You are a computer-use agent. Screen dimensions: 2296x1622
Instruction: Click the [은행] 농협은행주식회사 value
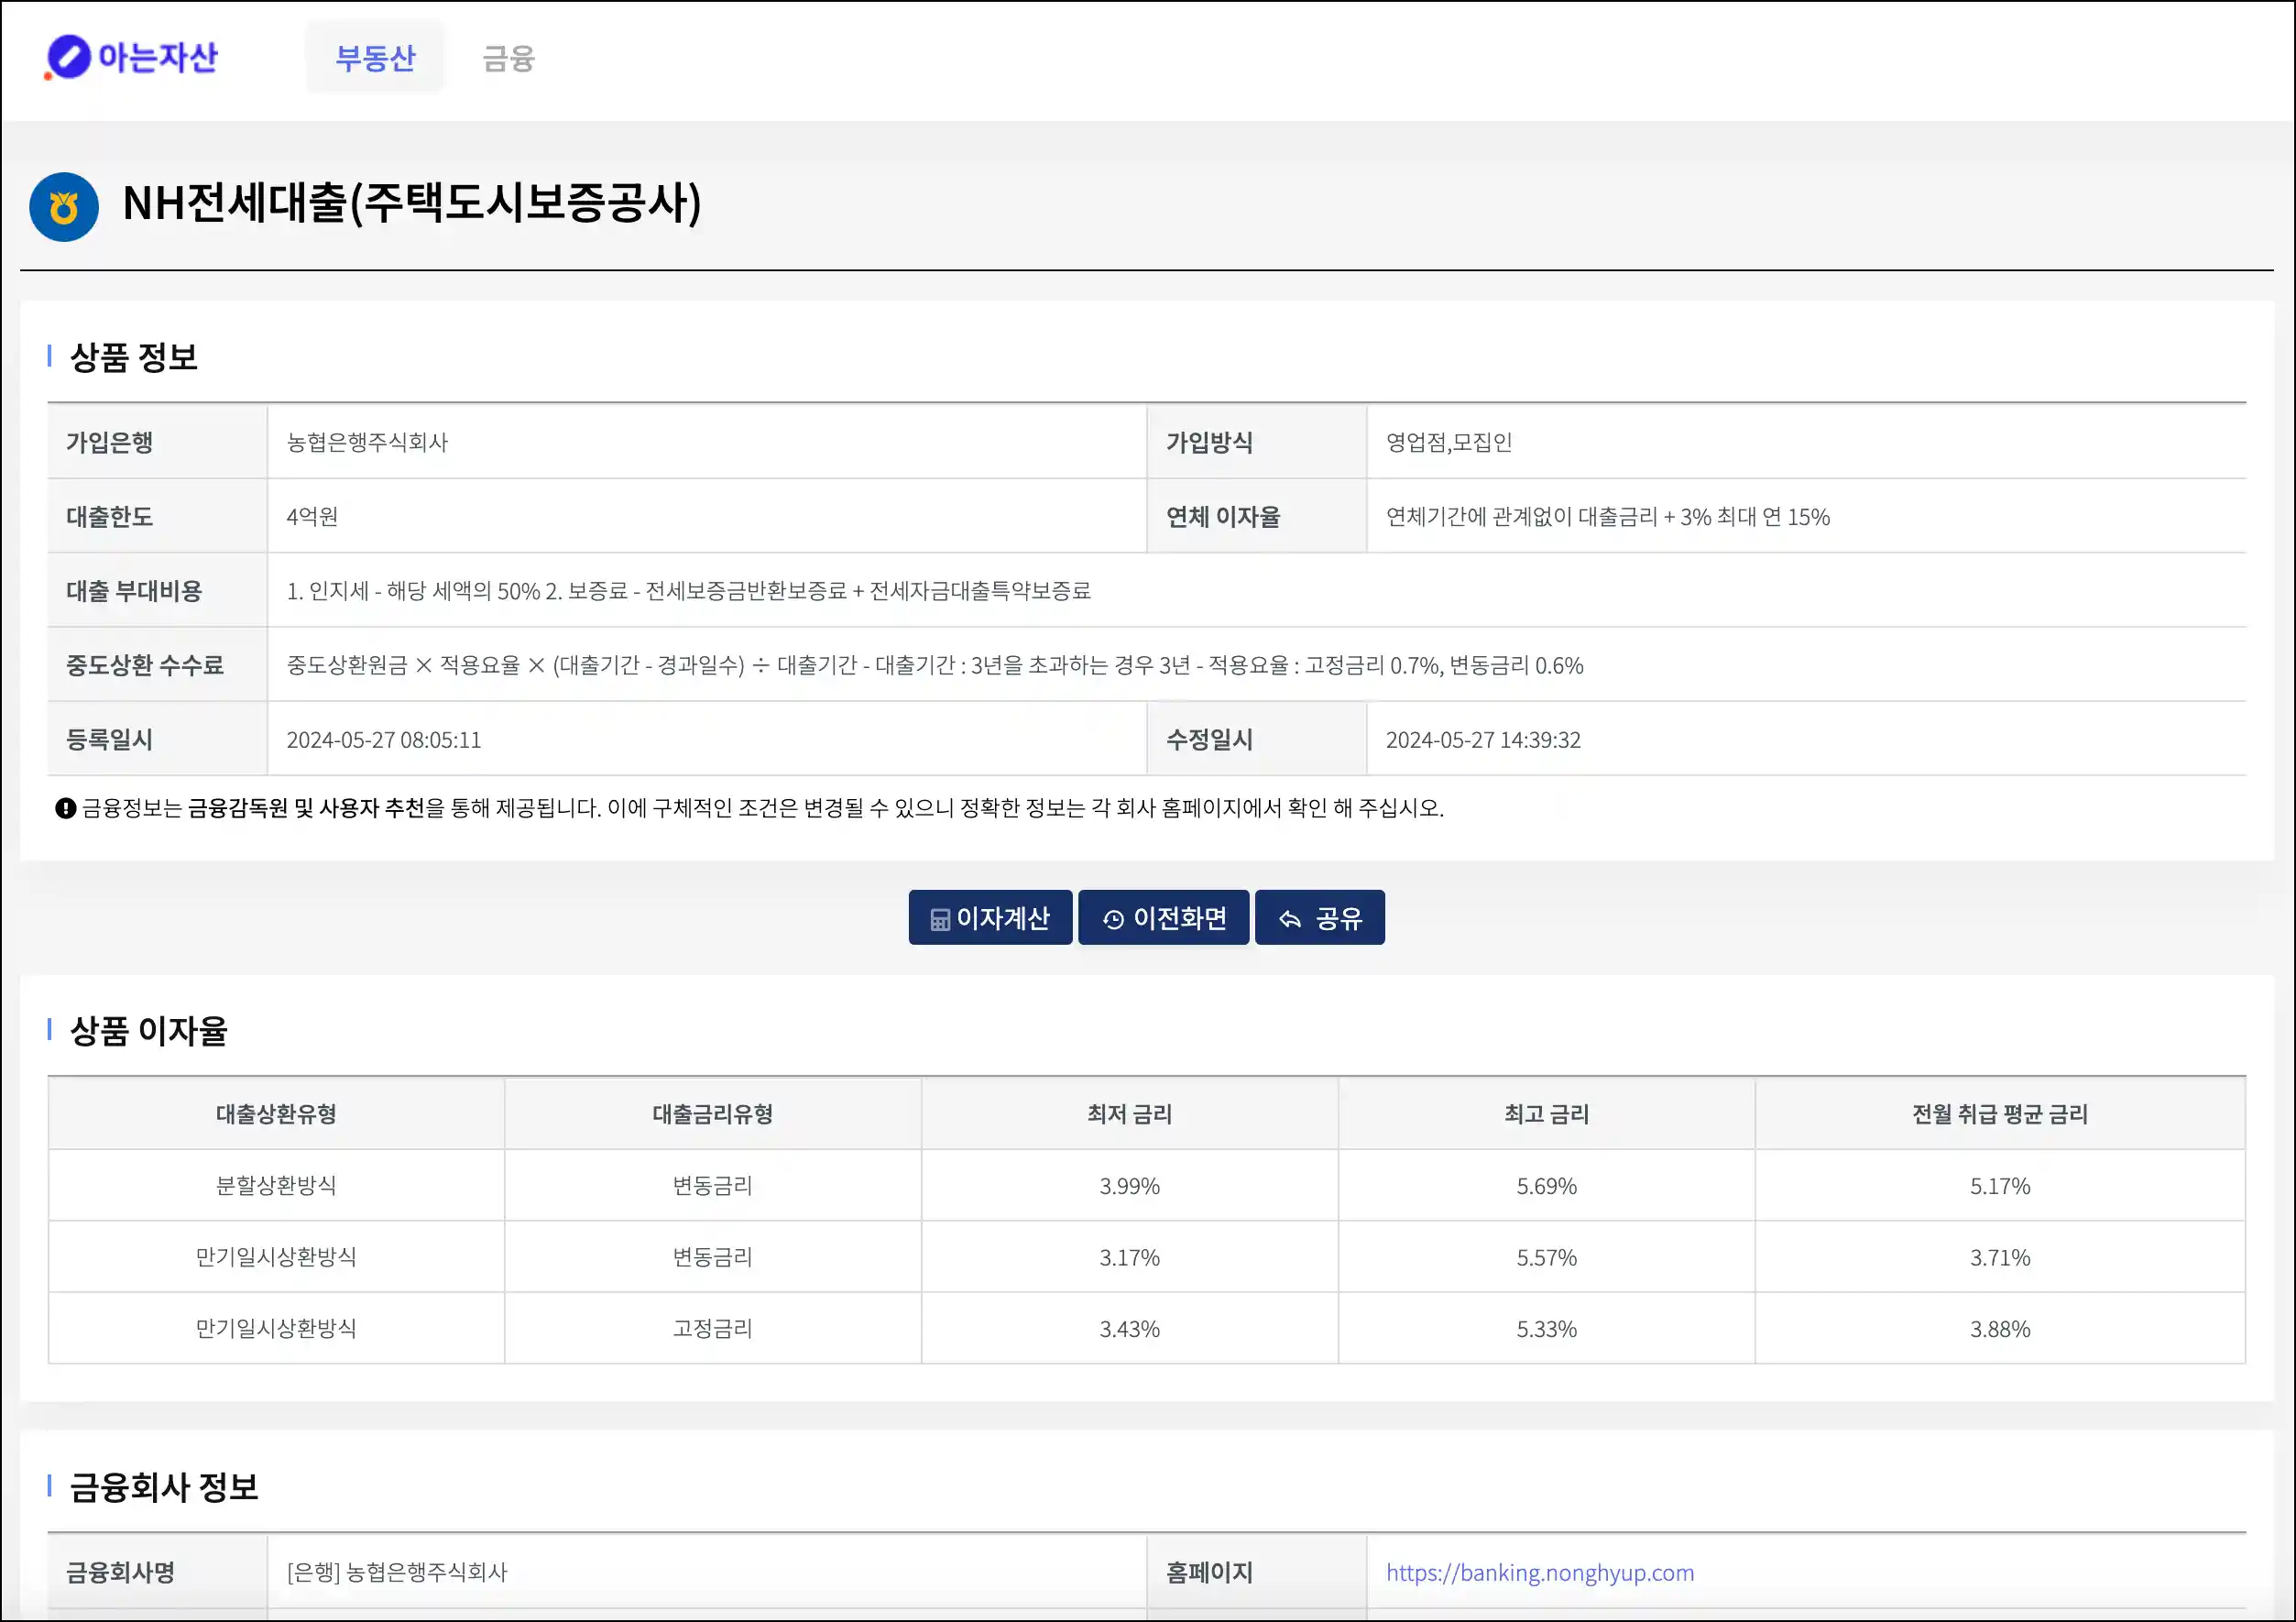(x=397, y=1572)
